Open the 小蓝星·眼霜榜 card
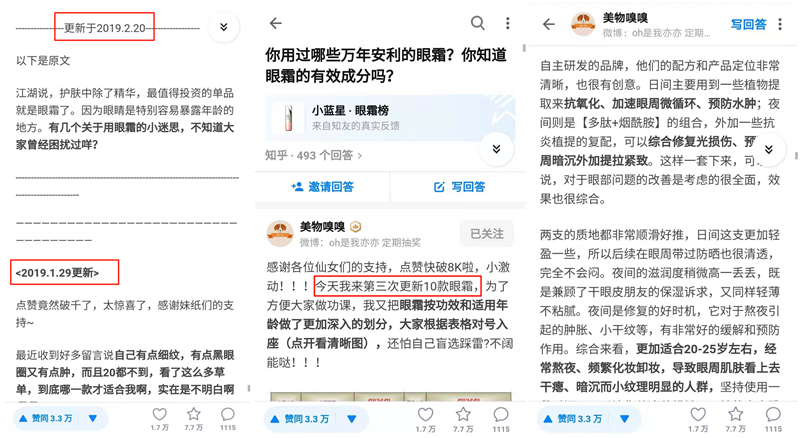The height and width of the screenshot is (438, 800). tap(390, 118)
